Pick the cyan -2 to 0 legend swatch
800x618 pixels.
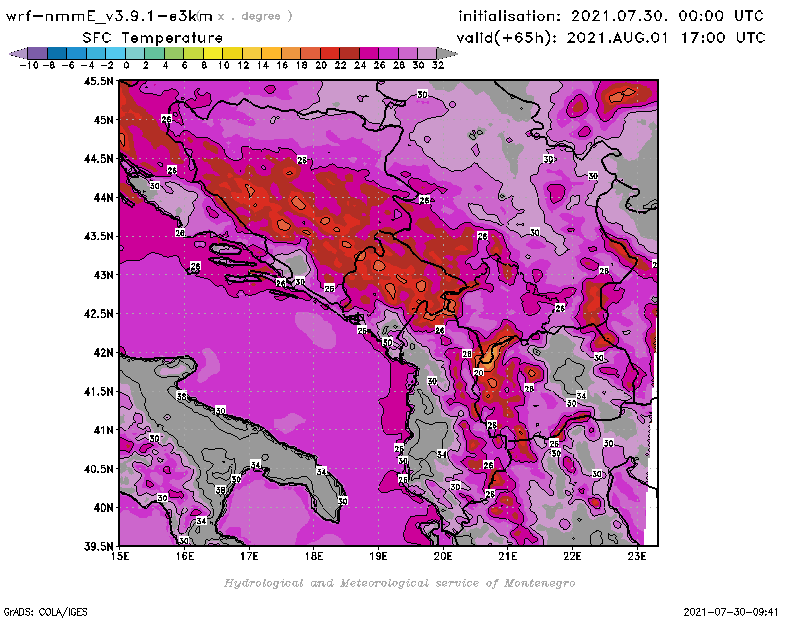(115, 53)
